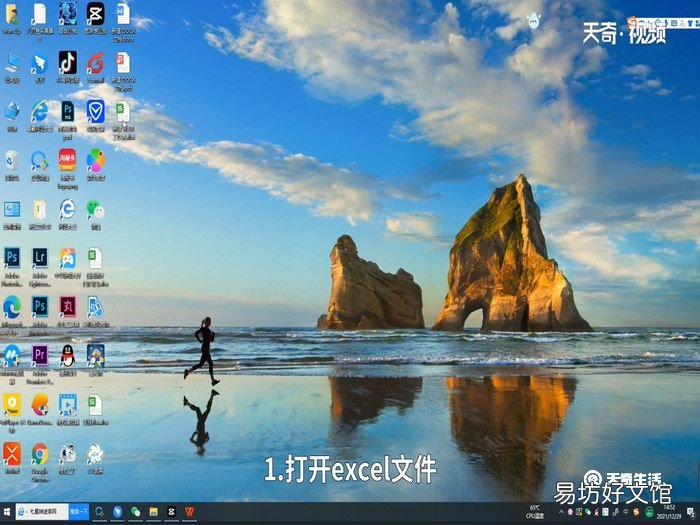Click the 搜索一下 search button on taskbar
Image resolution: width=700 pixels, height=525 pixels.
79,512
